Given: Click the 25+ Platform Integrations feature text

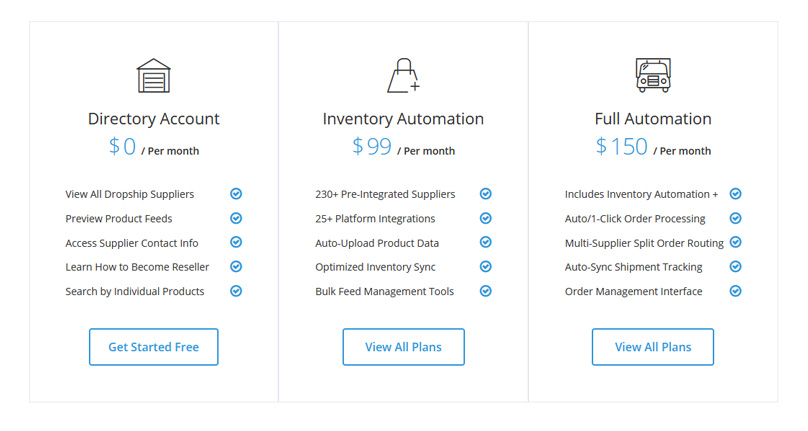Looking at the screenshot, I should point(375,218).
